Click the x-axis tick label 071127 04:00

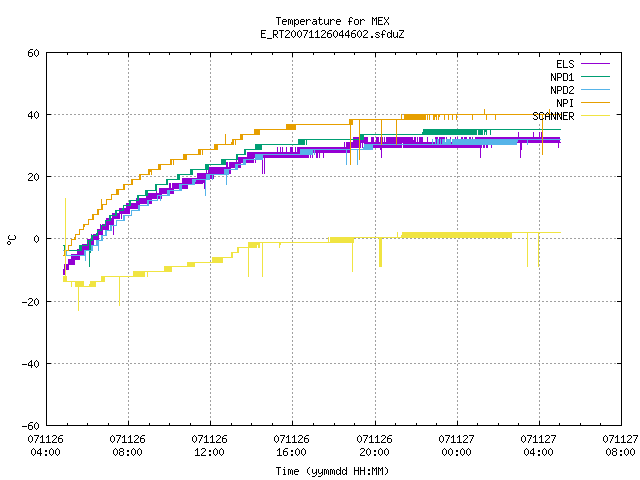539,446
